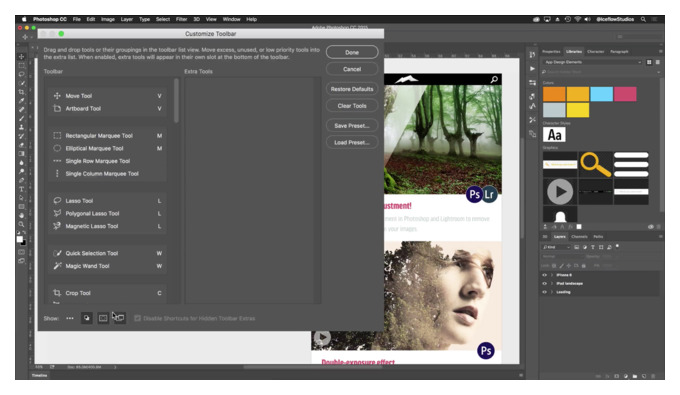Click the toolbar list scrollbar in the dialog
Screen dimensions: 680x395
pyautogui.click(x=176, y=101)
